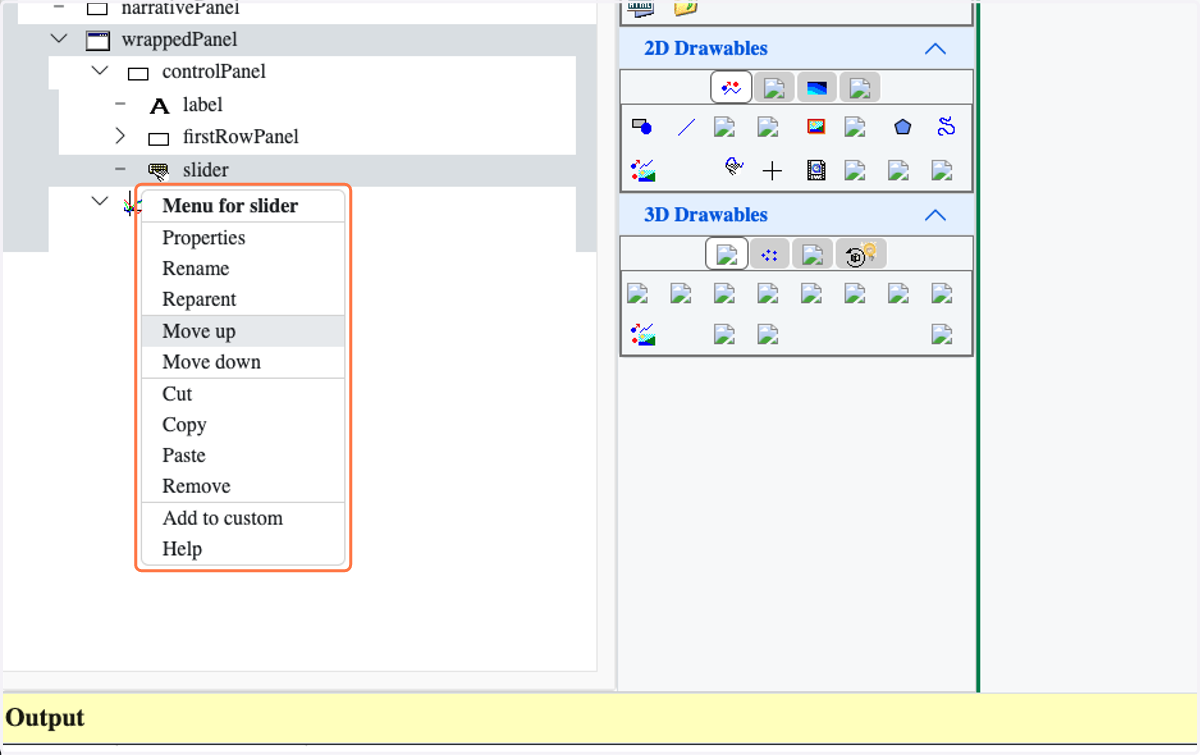Select the blue pentagon polygon element
The width and height of the screenshot is (1200, 755).
(x=903, y=127)
